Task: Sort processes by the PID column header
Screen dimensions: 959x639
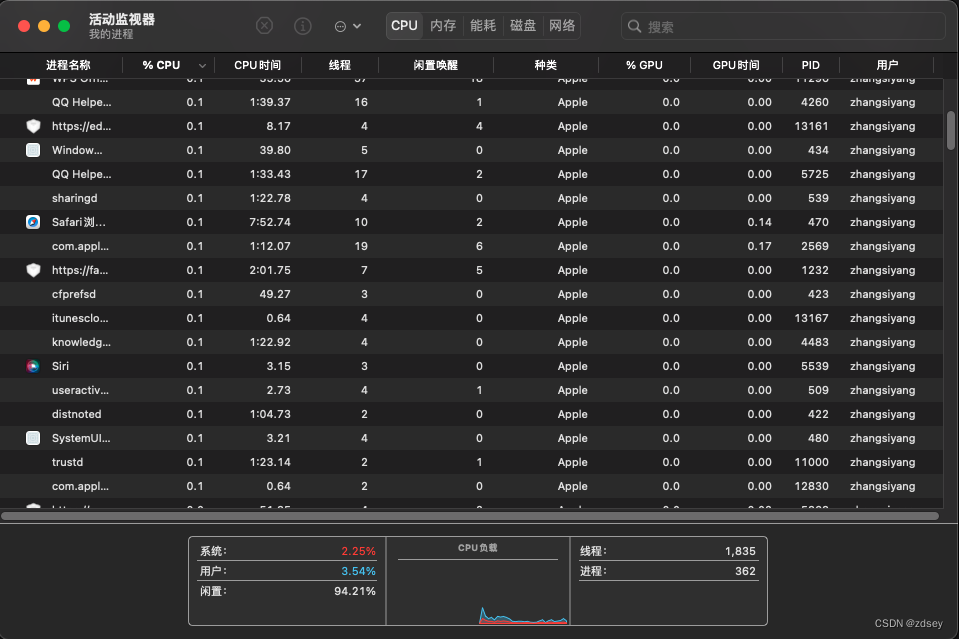Action: tap(809, 64)
